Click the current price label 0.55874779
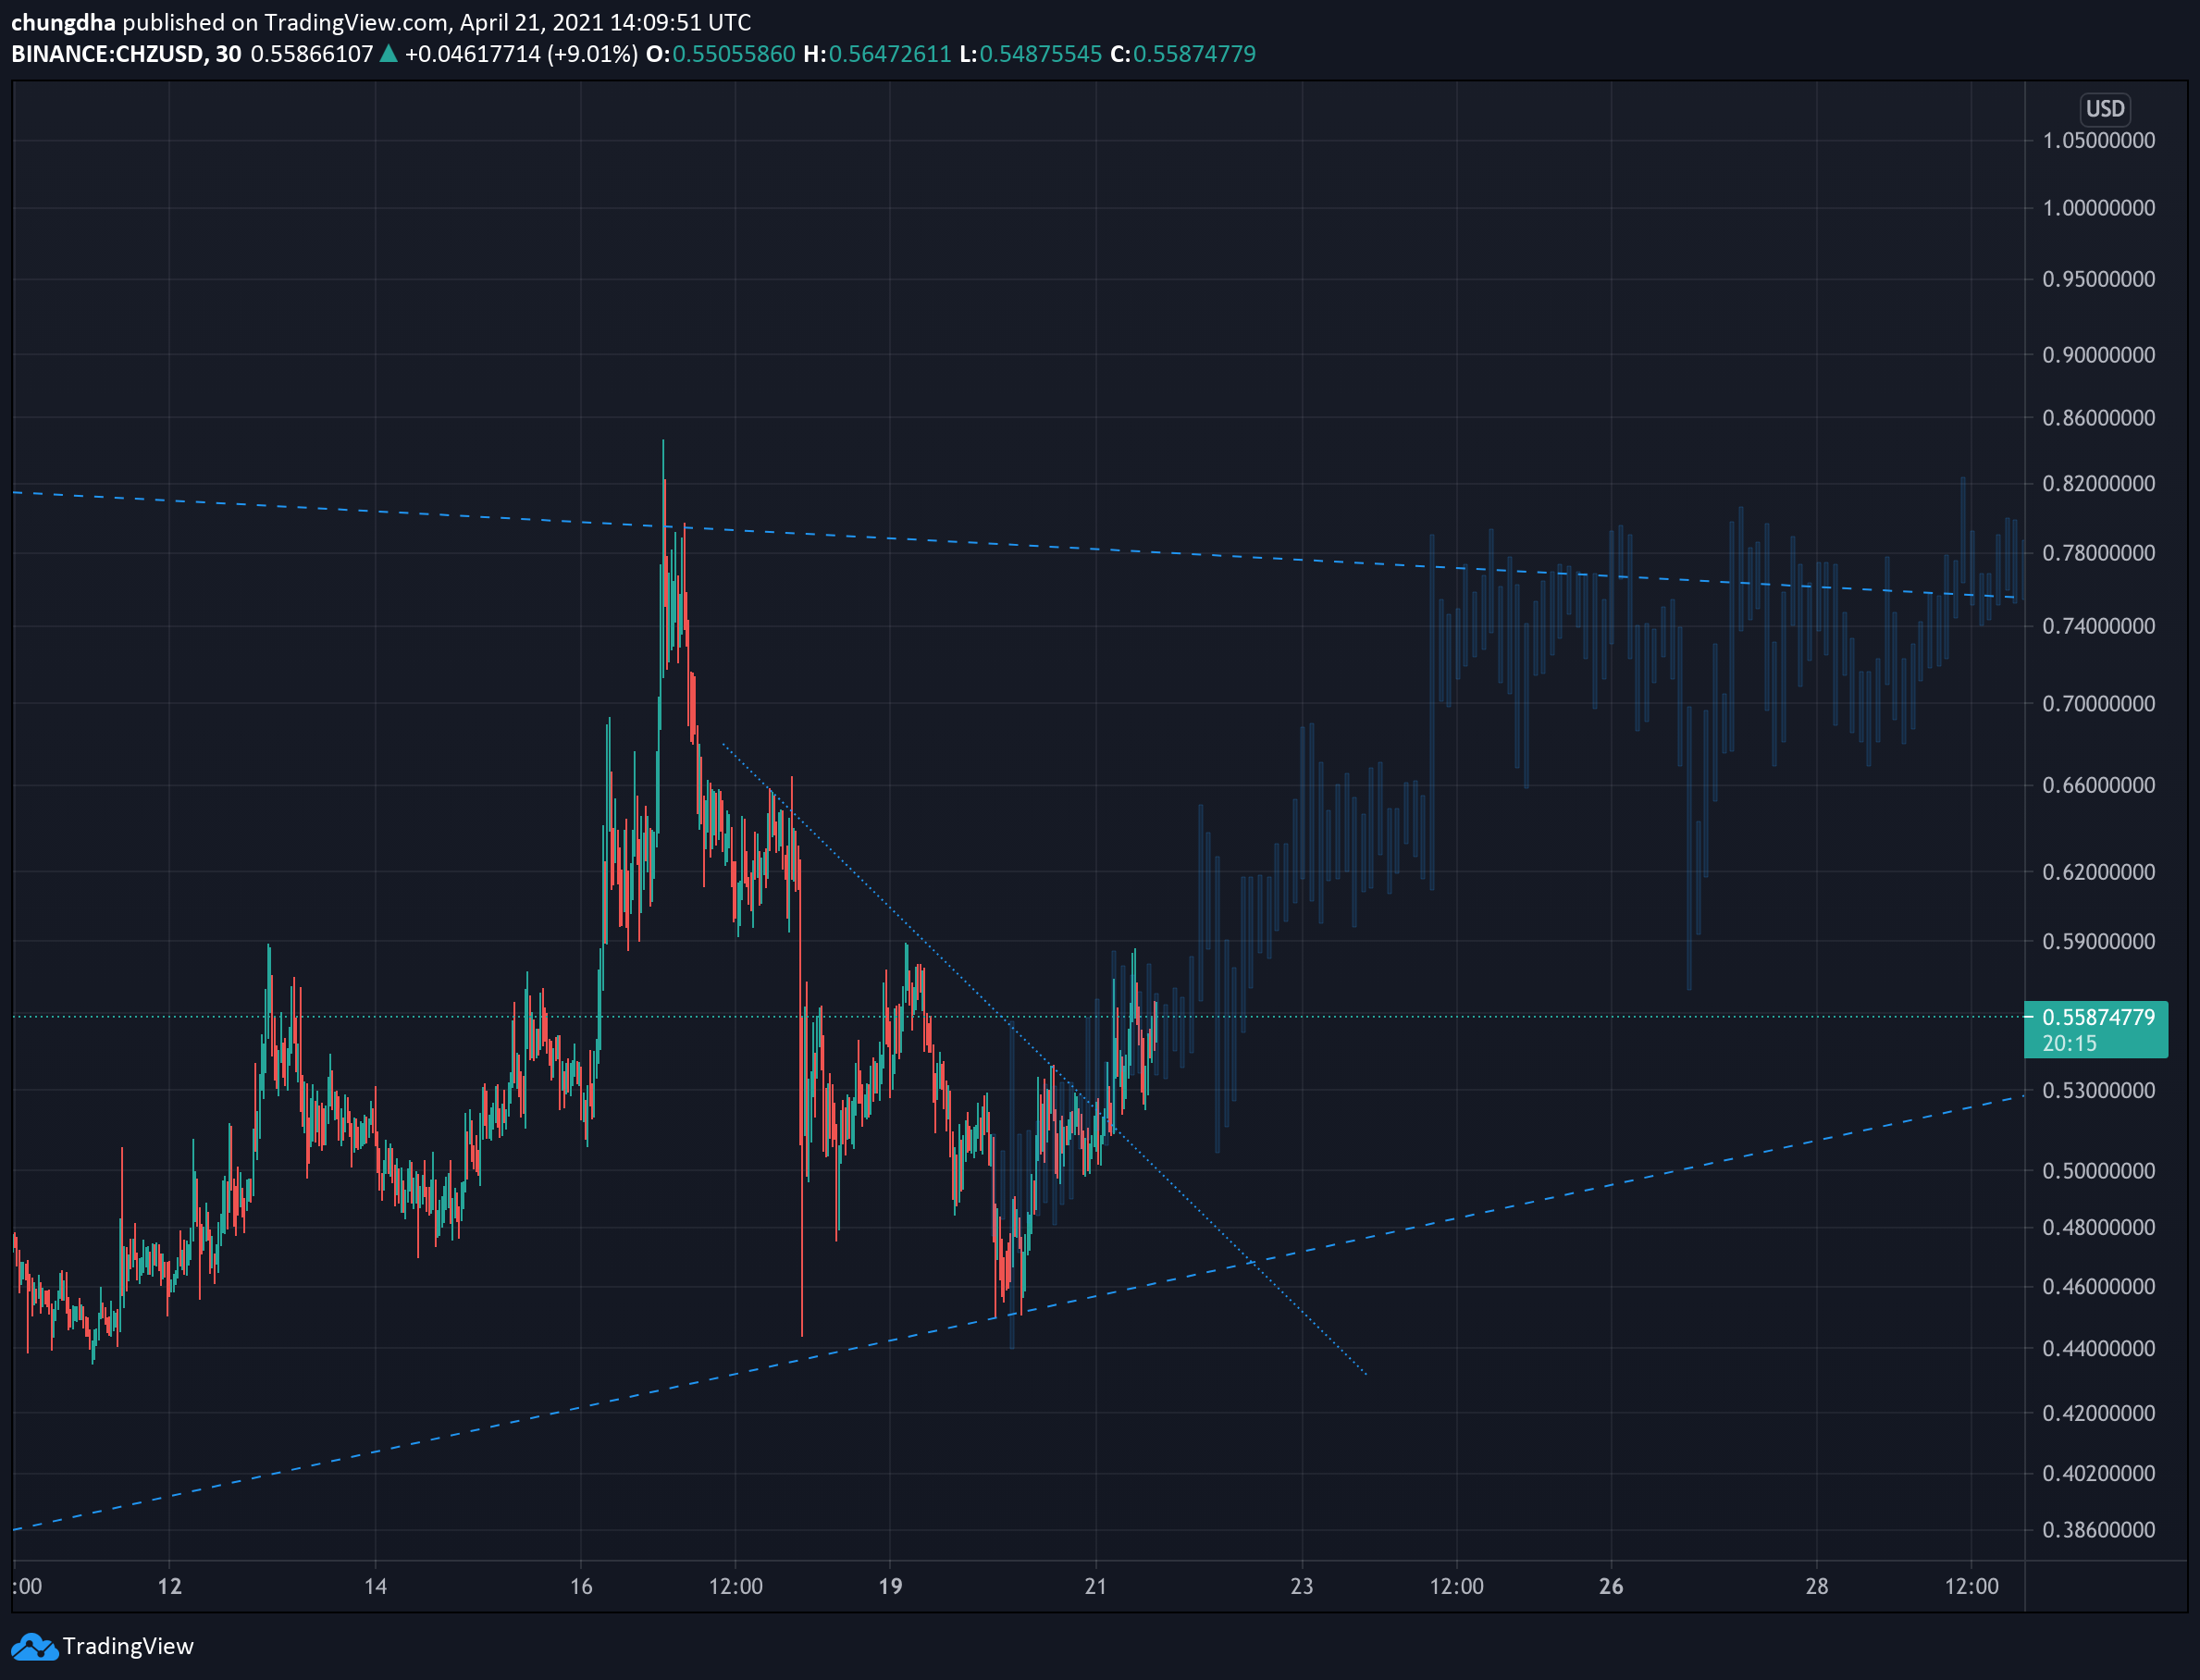The image size is (2200, 1680). (x=2097, y=1017)
